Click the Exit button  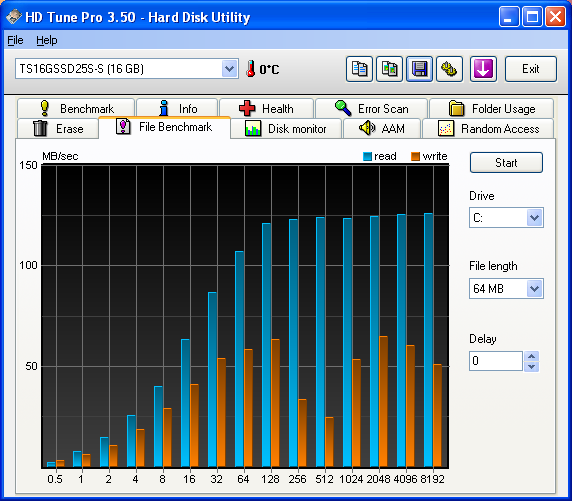point(530,69)
